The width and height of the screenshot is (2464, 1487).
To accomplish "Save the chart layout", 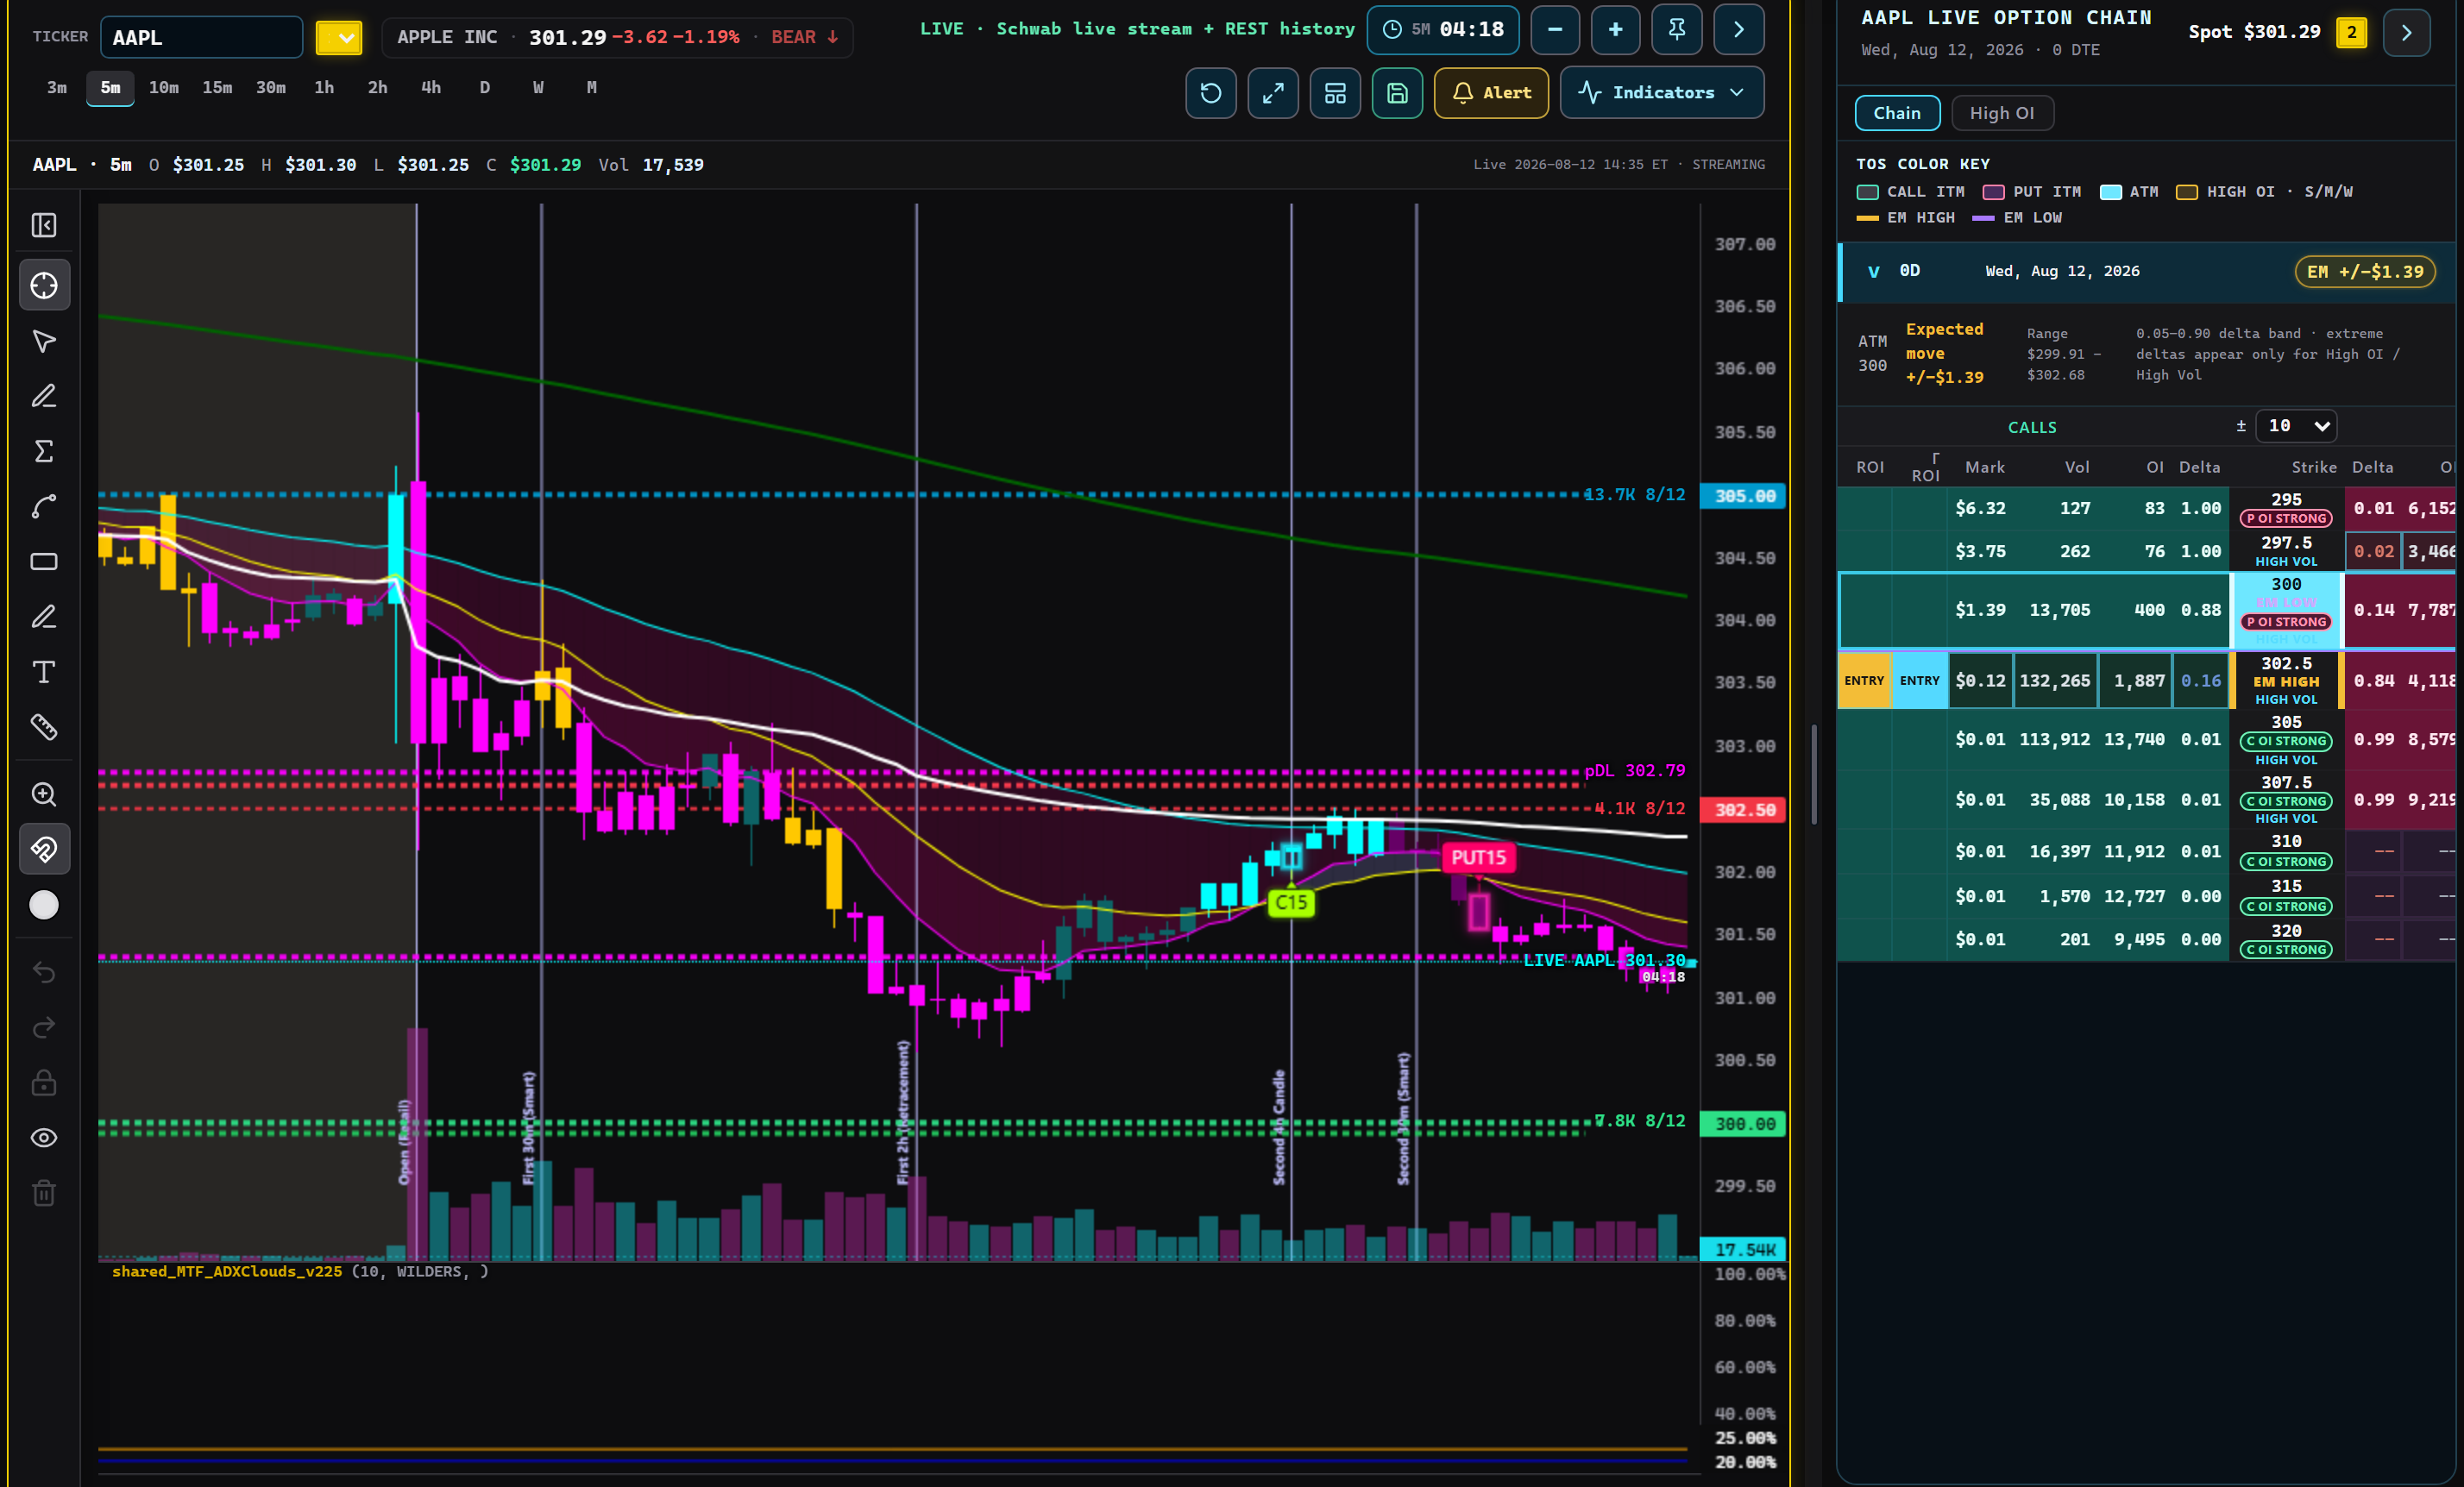I will (1397, 93).
